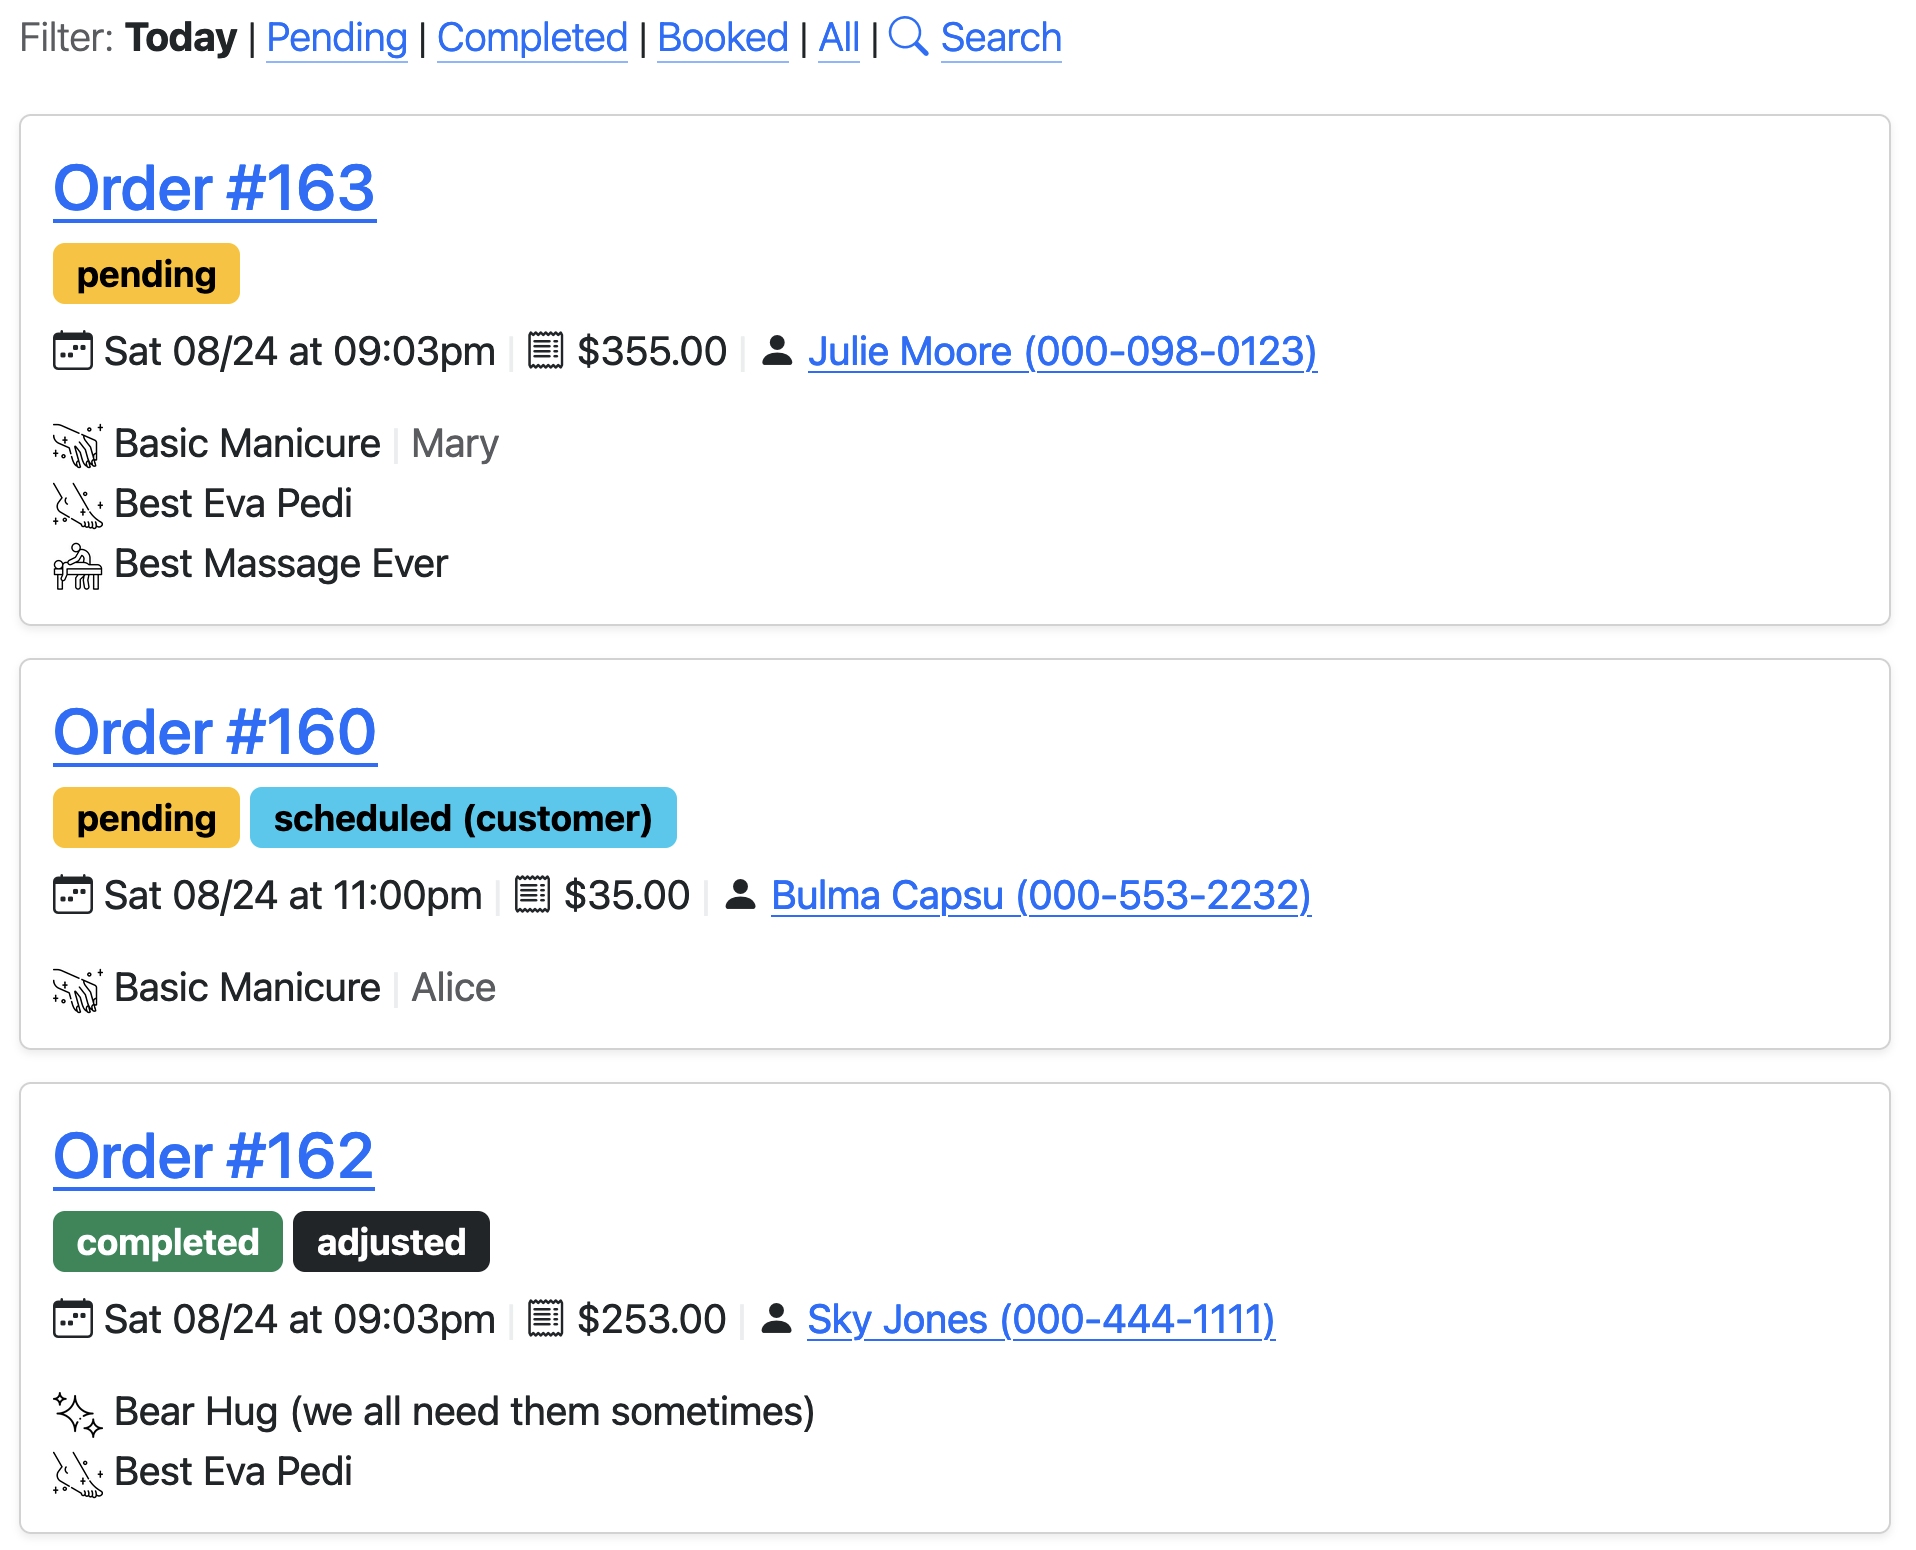Open Order #160 details

pos(214,732)
